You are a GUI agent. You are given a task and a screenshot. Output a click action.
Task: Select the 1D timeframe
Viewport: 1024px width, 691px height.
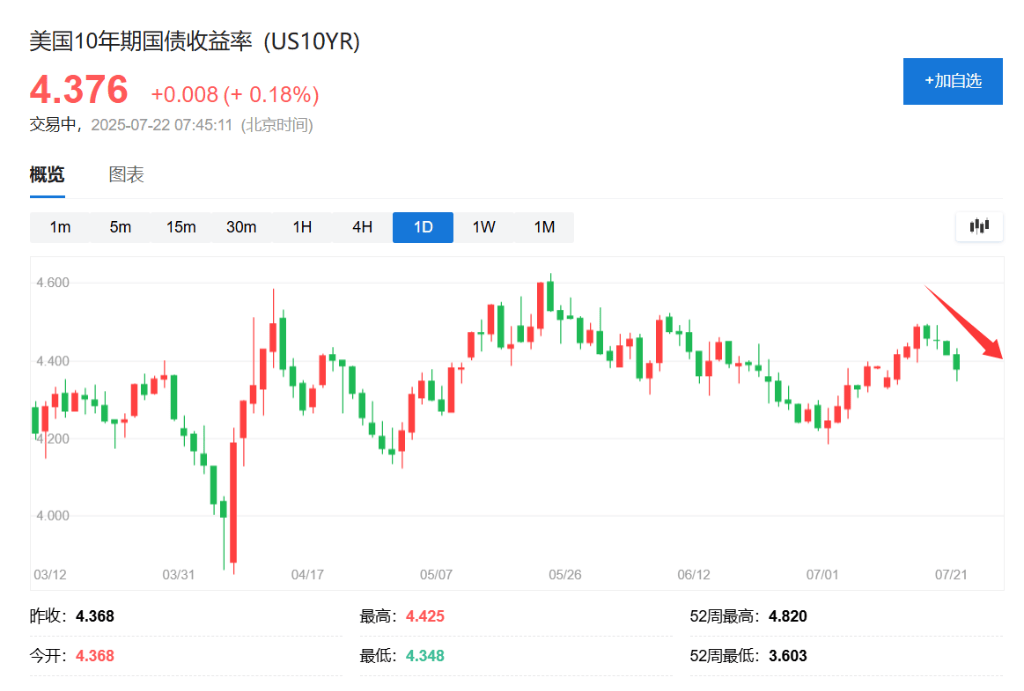coord(423,227)
